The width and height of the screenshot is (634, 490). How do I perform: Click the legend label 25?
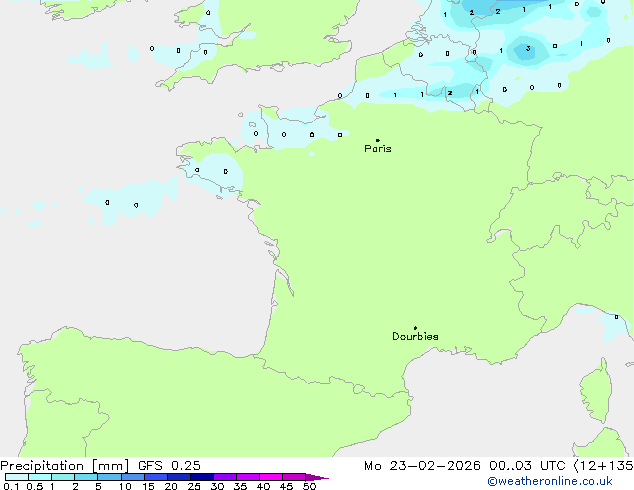(194, 486)
